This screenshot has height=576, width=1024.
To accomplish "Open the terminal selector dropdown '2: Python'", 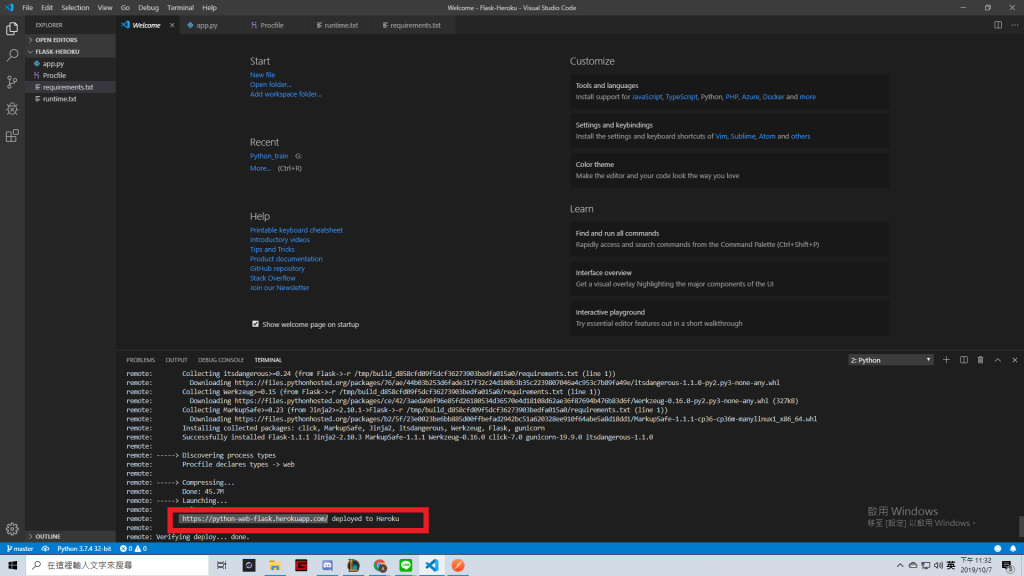I will pos(890,360).
